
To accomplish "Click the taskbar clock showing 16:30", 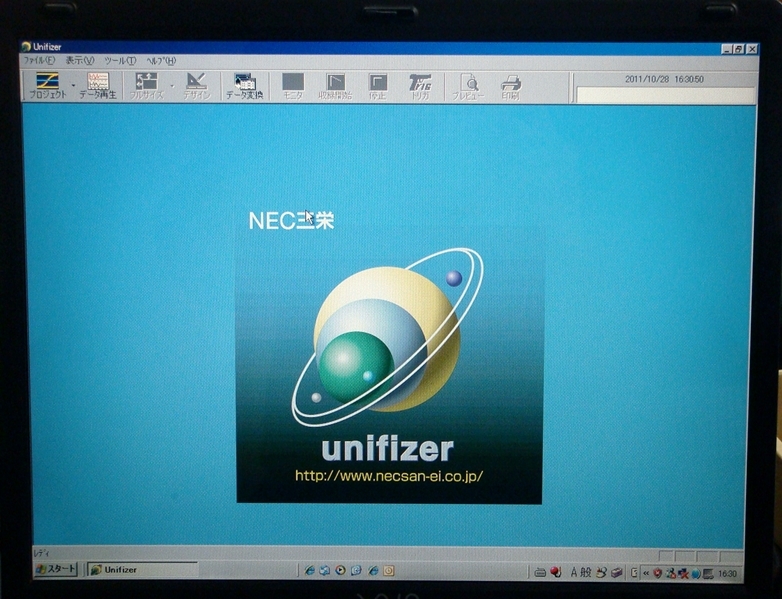I will [727, 574].
